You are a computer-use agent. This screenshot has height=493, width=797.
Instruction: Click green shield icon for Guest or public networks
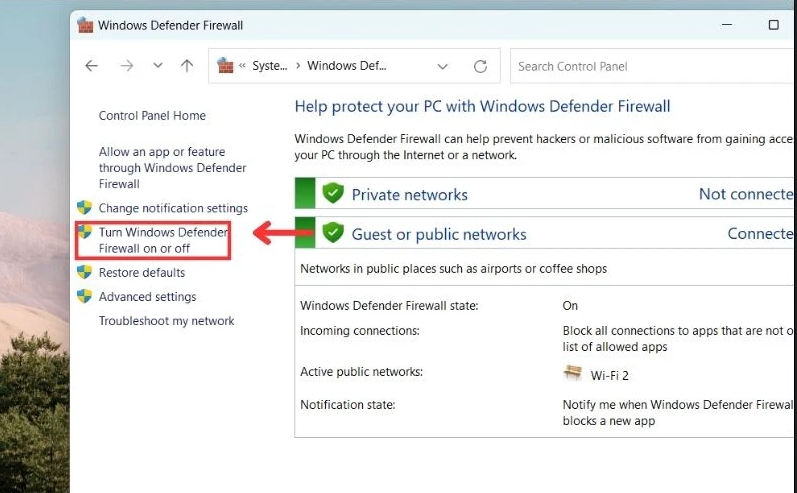pyautogui.click(x=333, y=233)
